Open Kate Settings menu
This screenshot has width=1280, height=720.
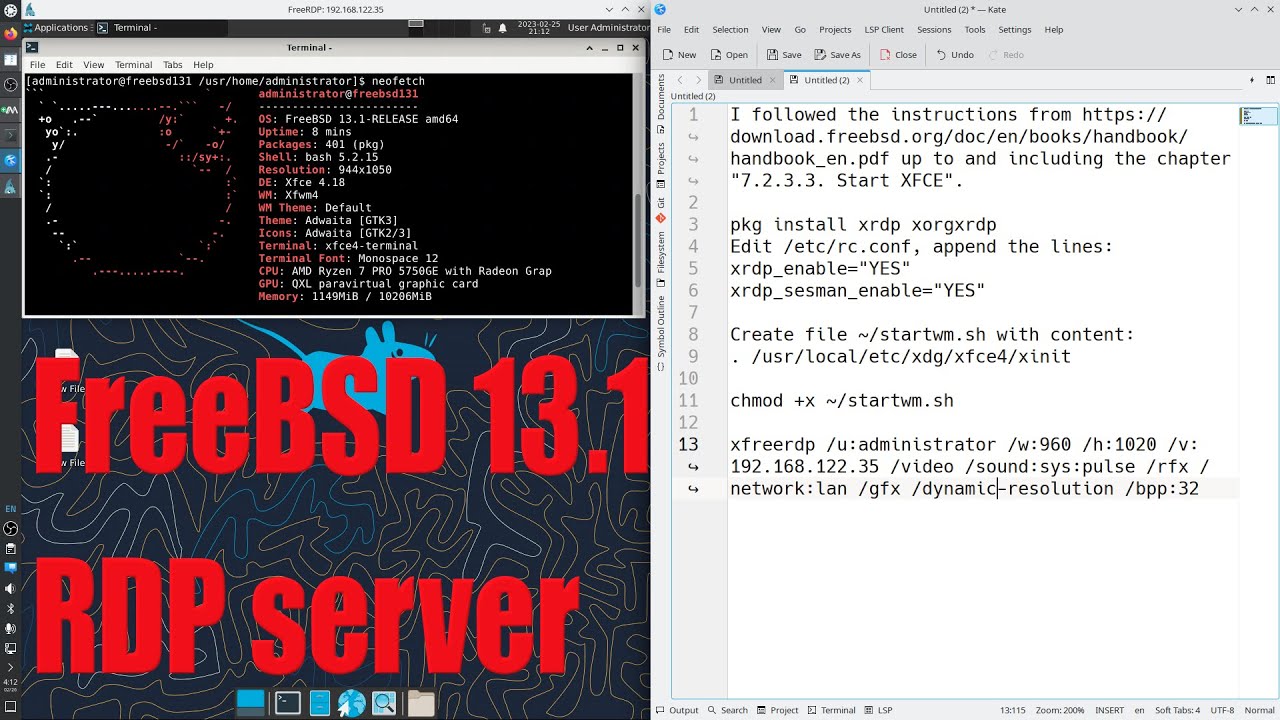(1015, 30)
